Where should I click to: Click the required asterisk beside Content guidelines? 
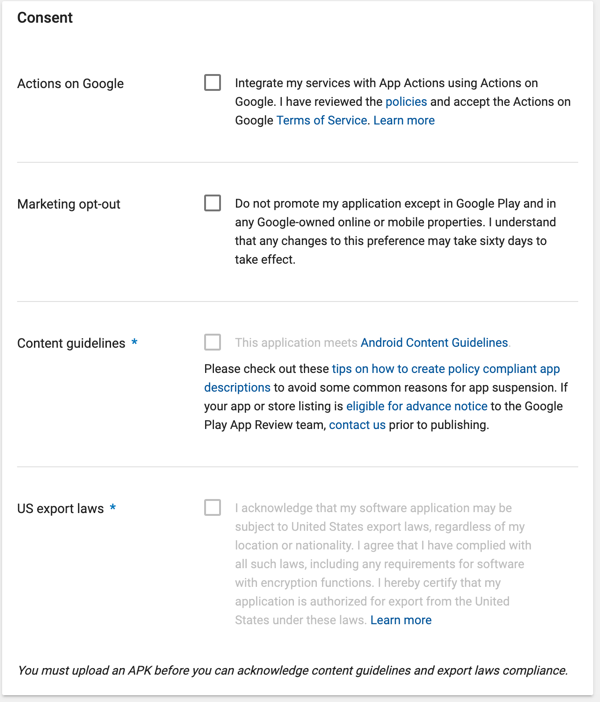click(x=134, y=342)
